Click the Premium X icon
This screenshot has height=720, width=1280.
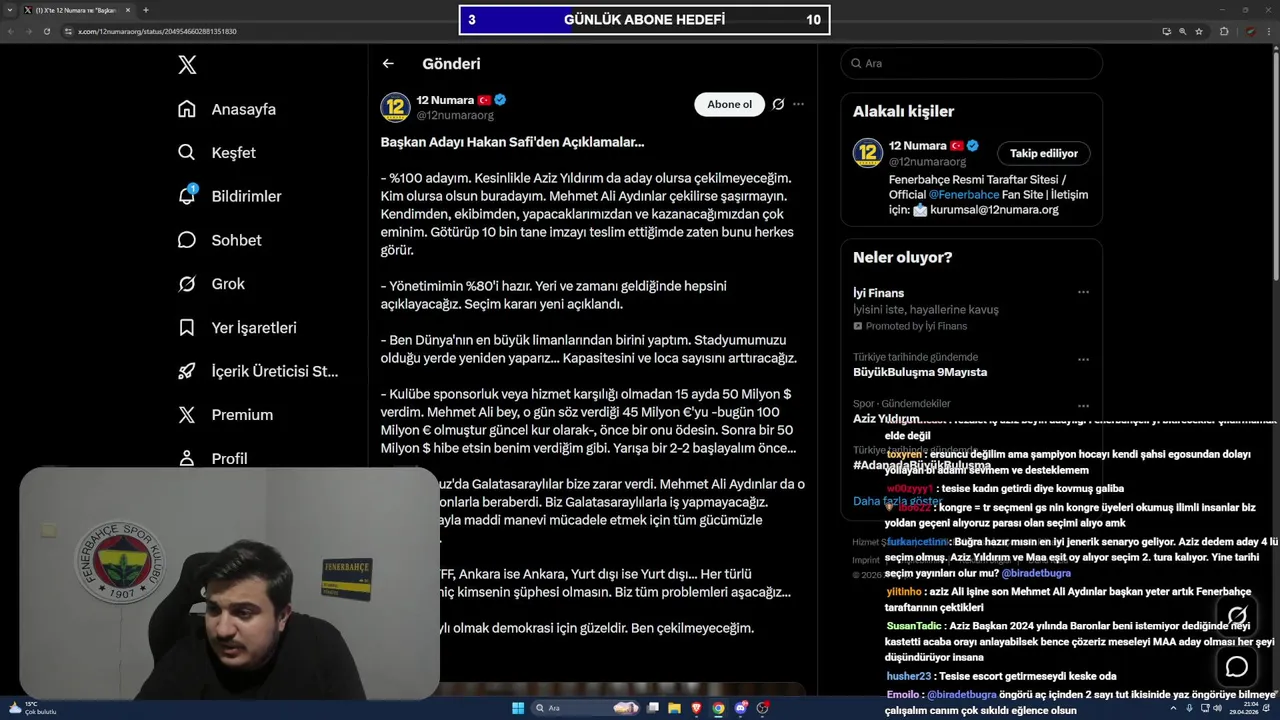pos(187,414)
